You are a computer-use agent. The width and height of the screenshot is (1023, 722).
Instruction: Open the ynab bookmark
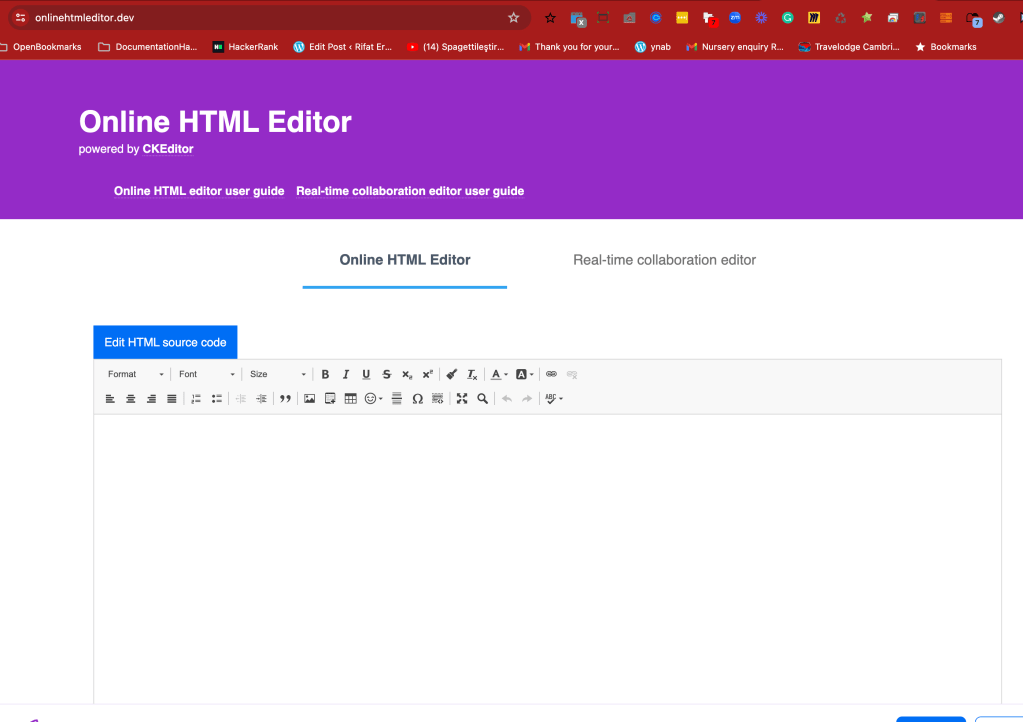point(652,47)
